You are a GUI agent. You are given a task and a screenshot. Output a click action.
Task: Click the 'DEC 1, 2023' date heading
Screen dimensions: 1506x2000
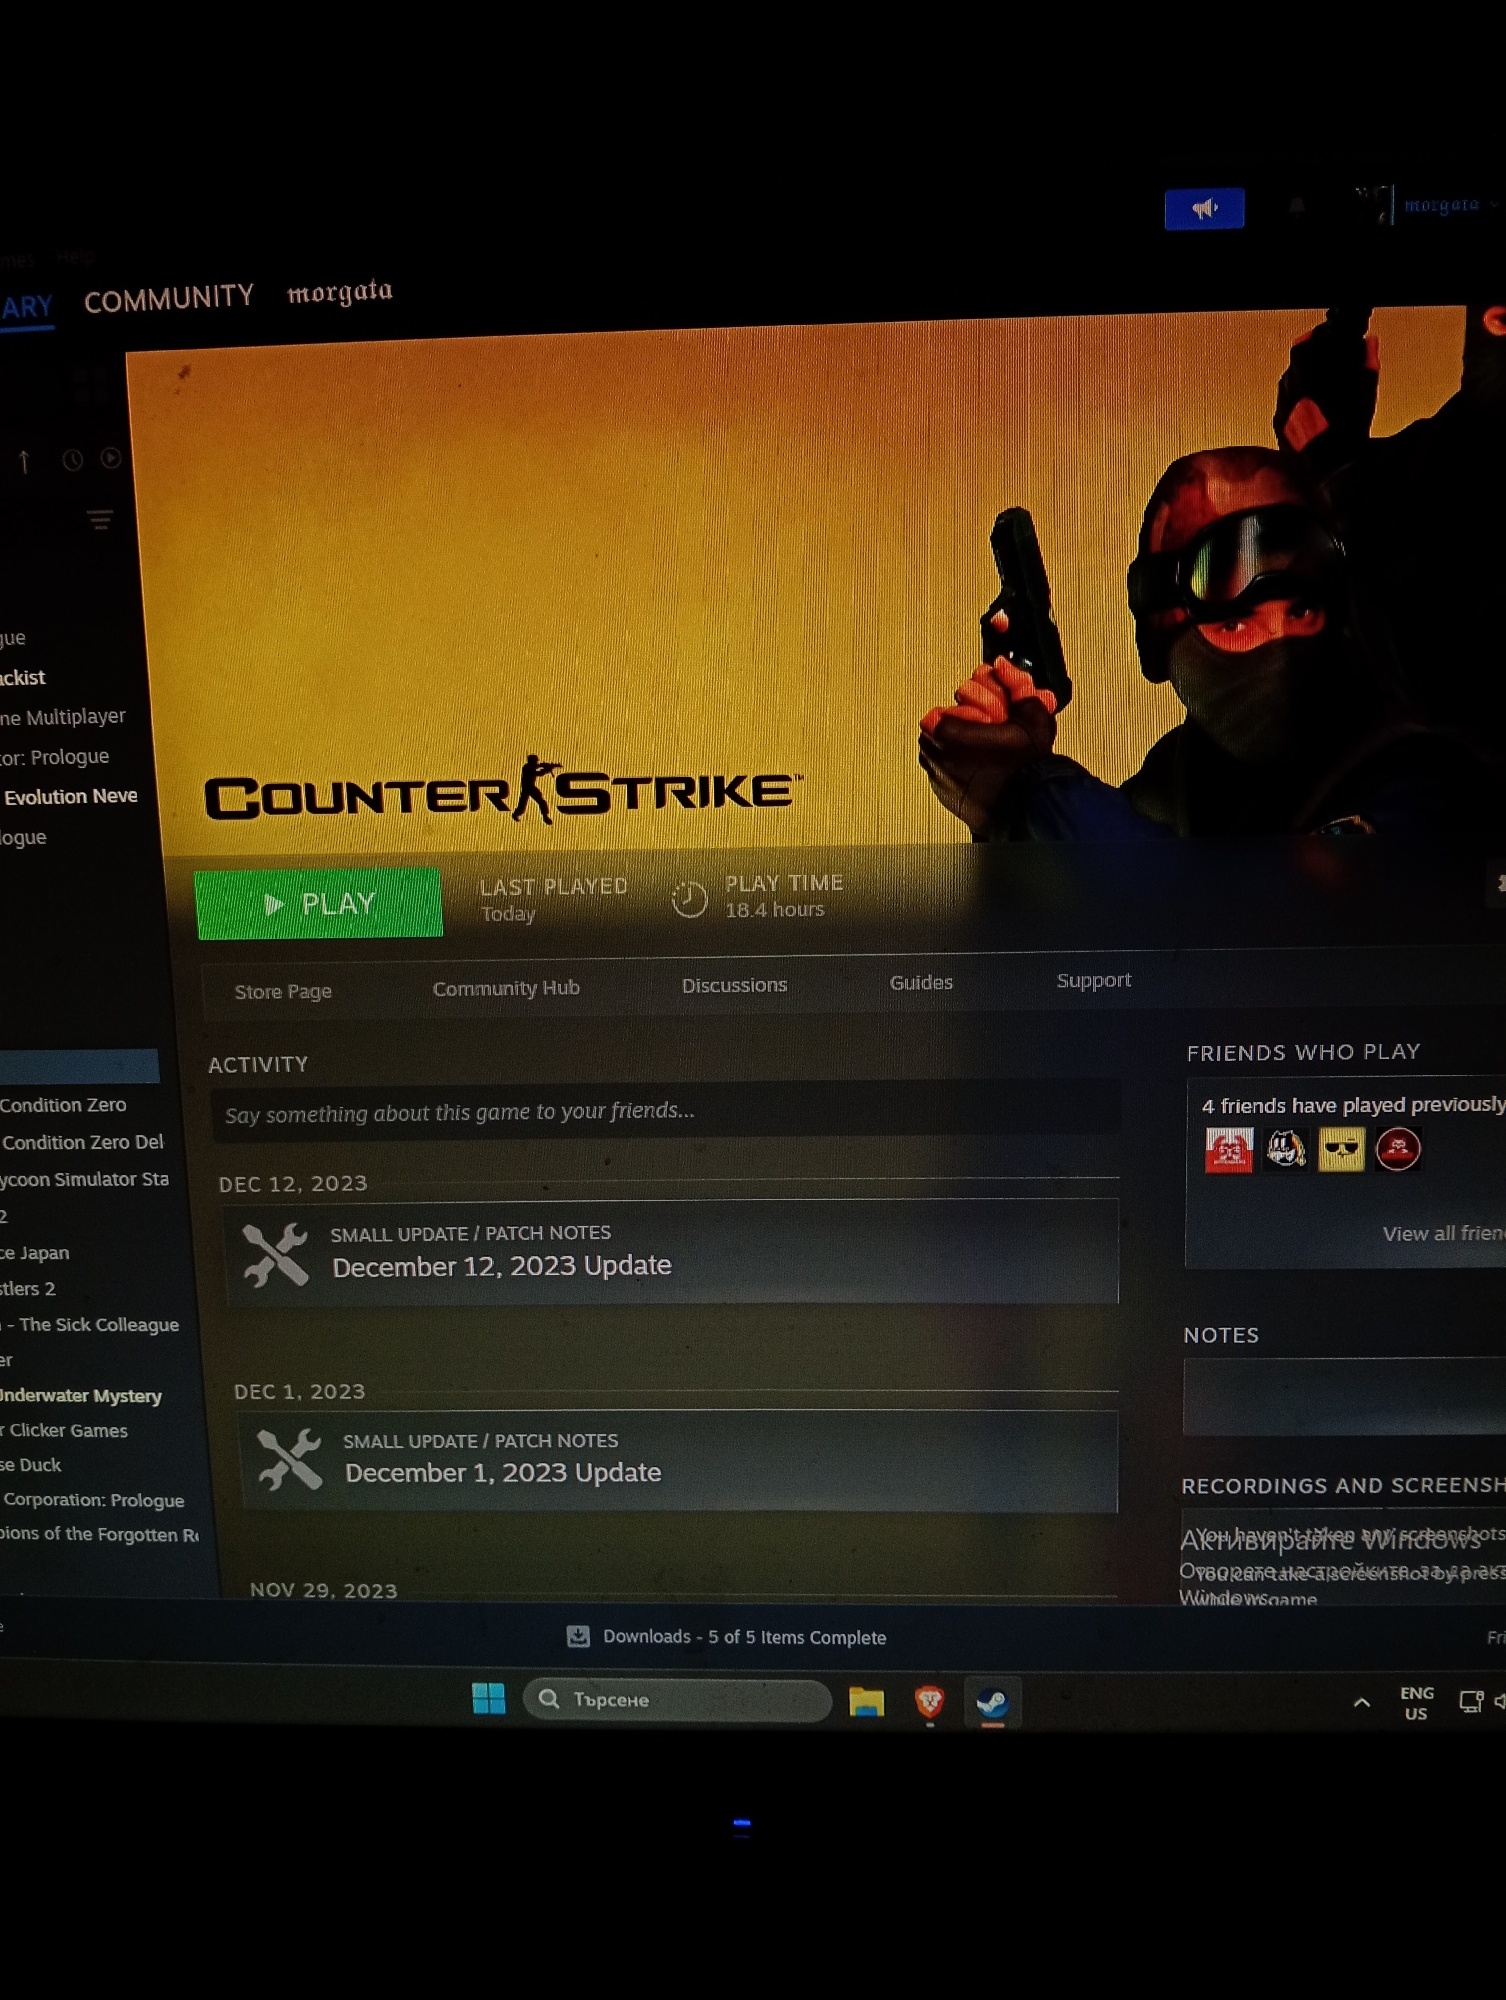click(300, 1392)
